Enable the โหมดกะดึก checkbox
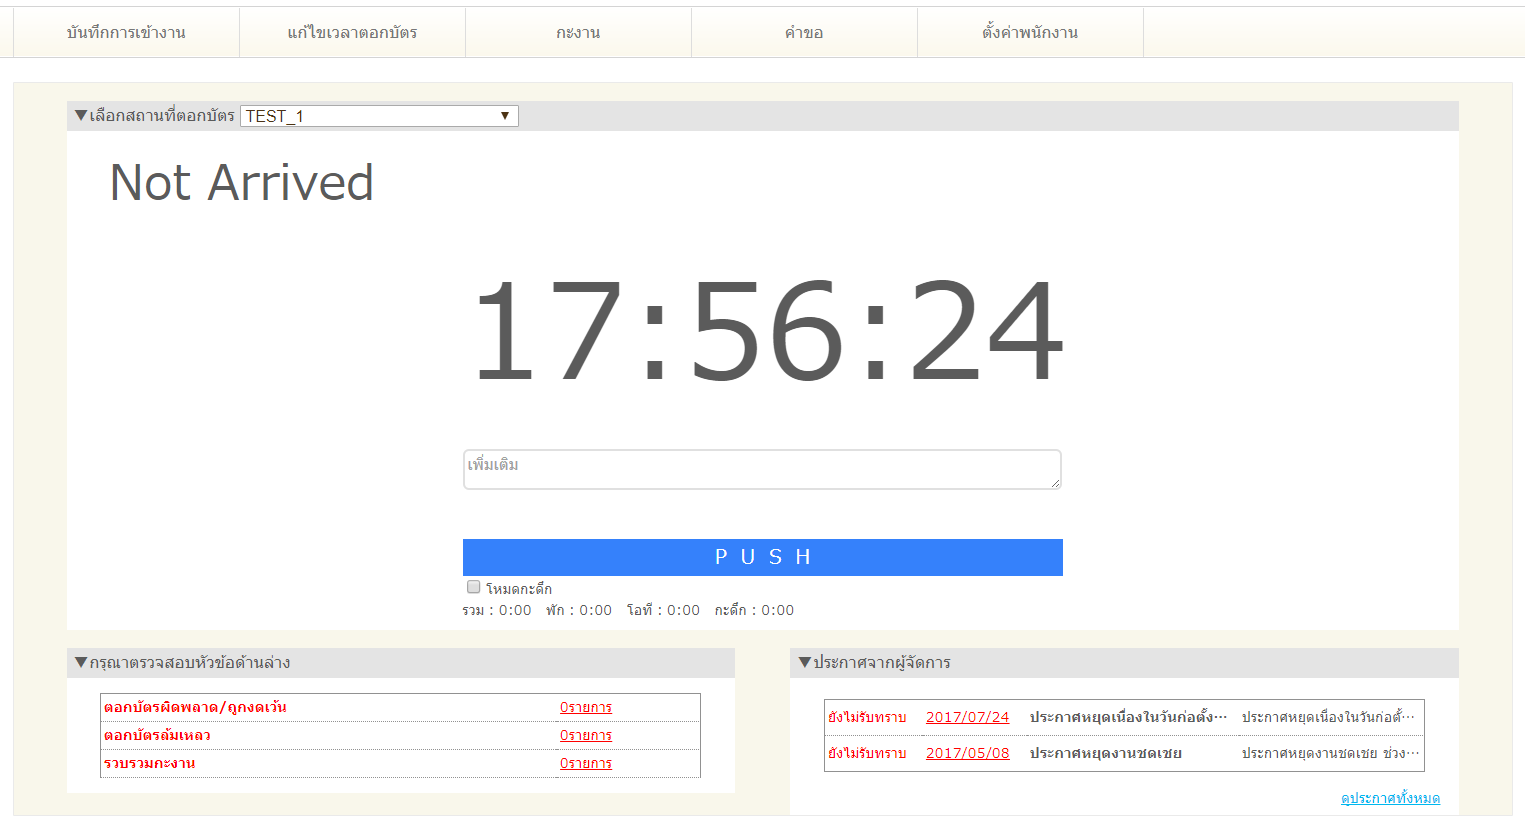 tap(474, 587)
